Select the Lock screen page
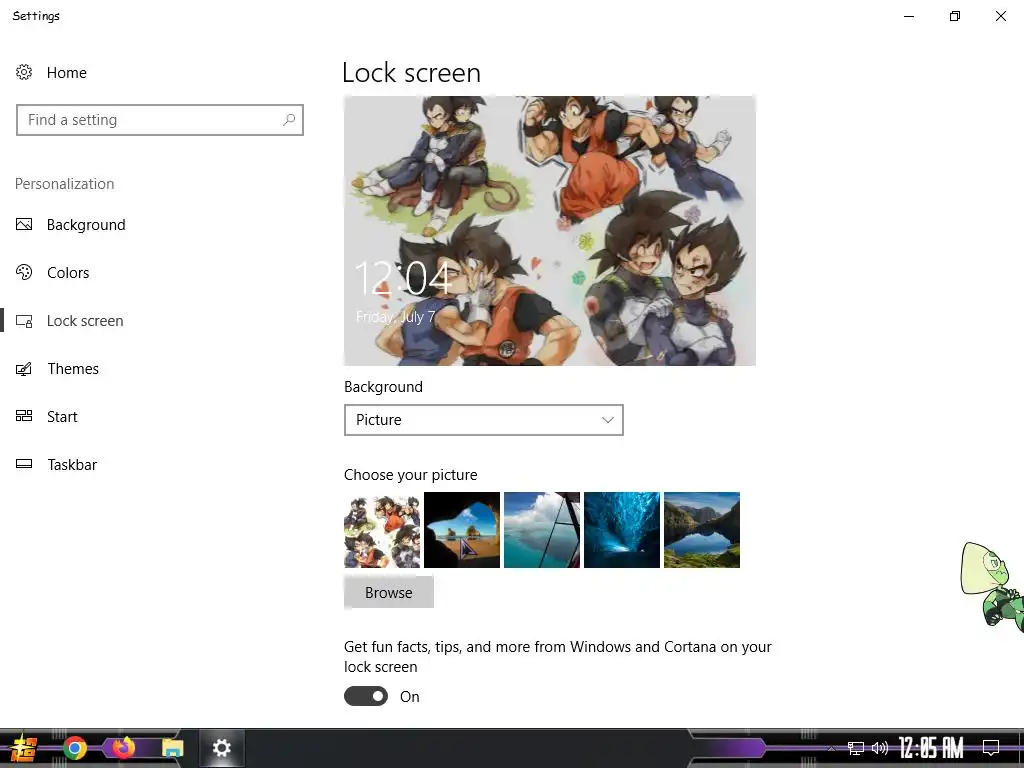The height and width of the screenshot is (768, 1024). [x=85, y=321]
